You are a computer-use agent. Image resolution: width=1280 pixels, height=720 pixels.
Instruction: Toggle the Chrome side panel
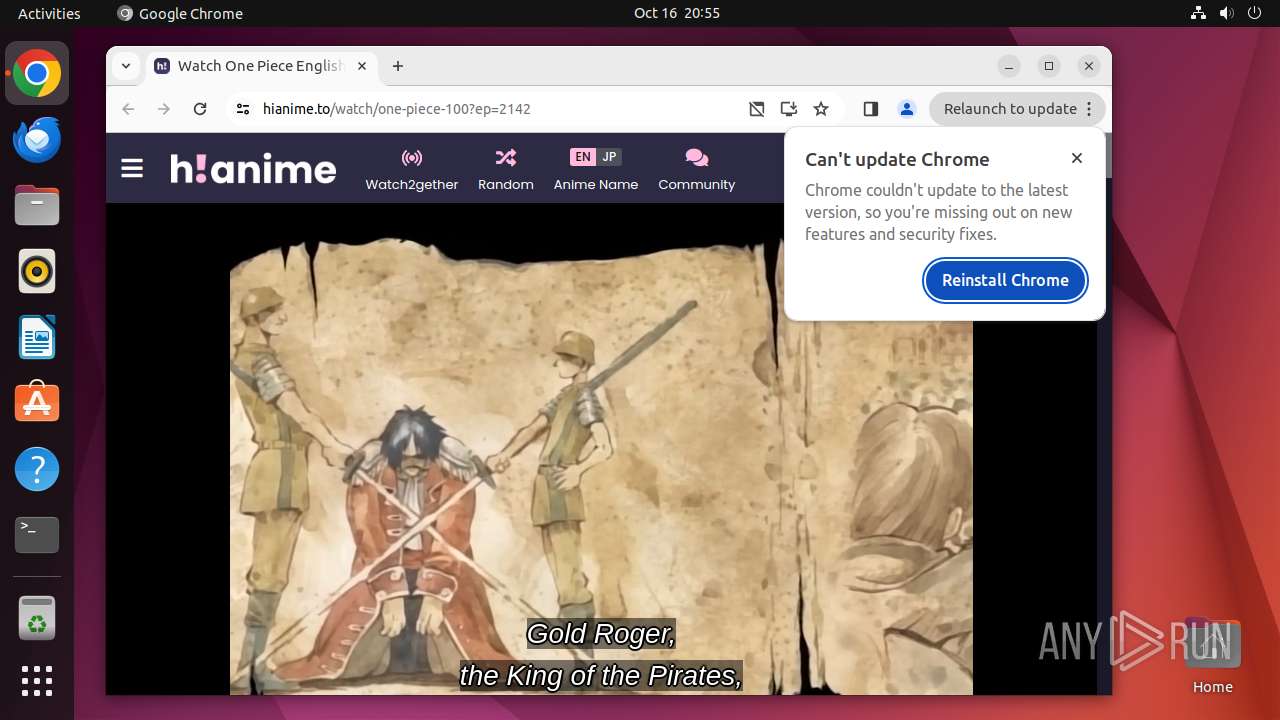click(871, 109)
